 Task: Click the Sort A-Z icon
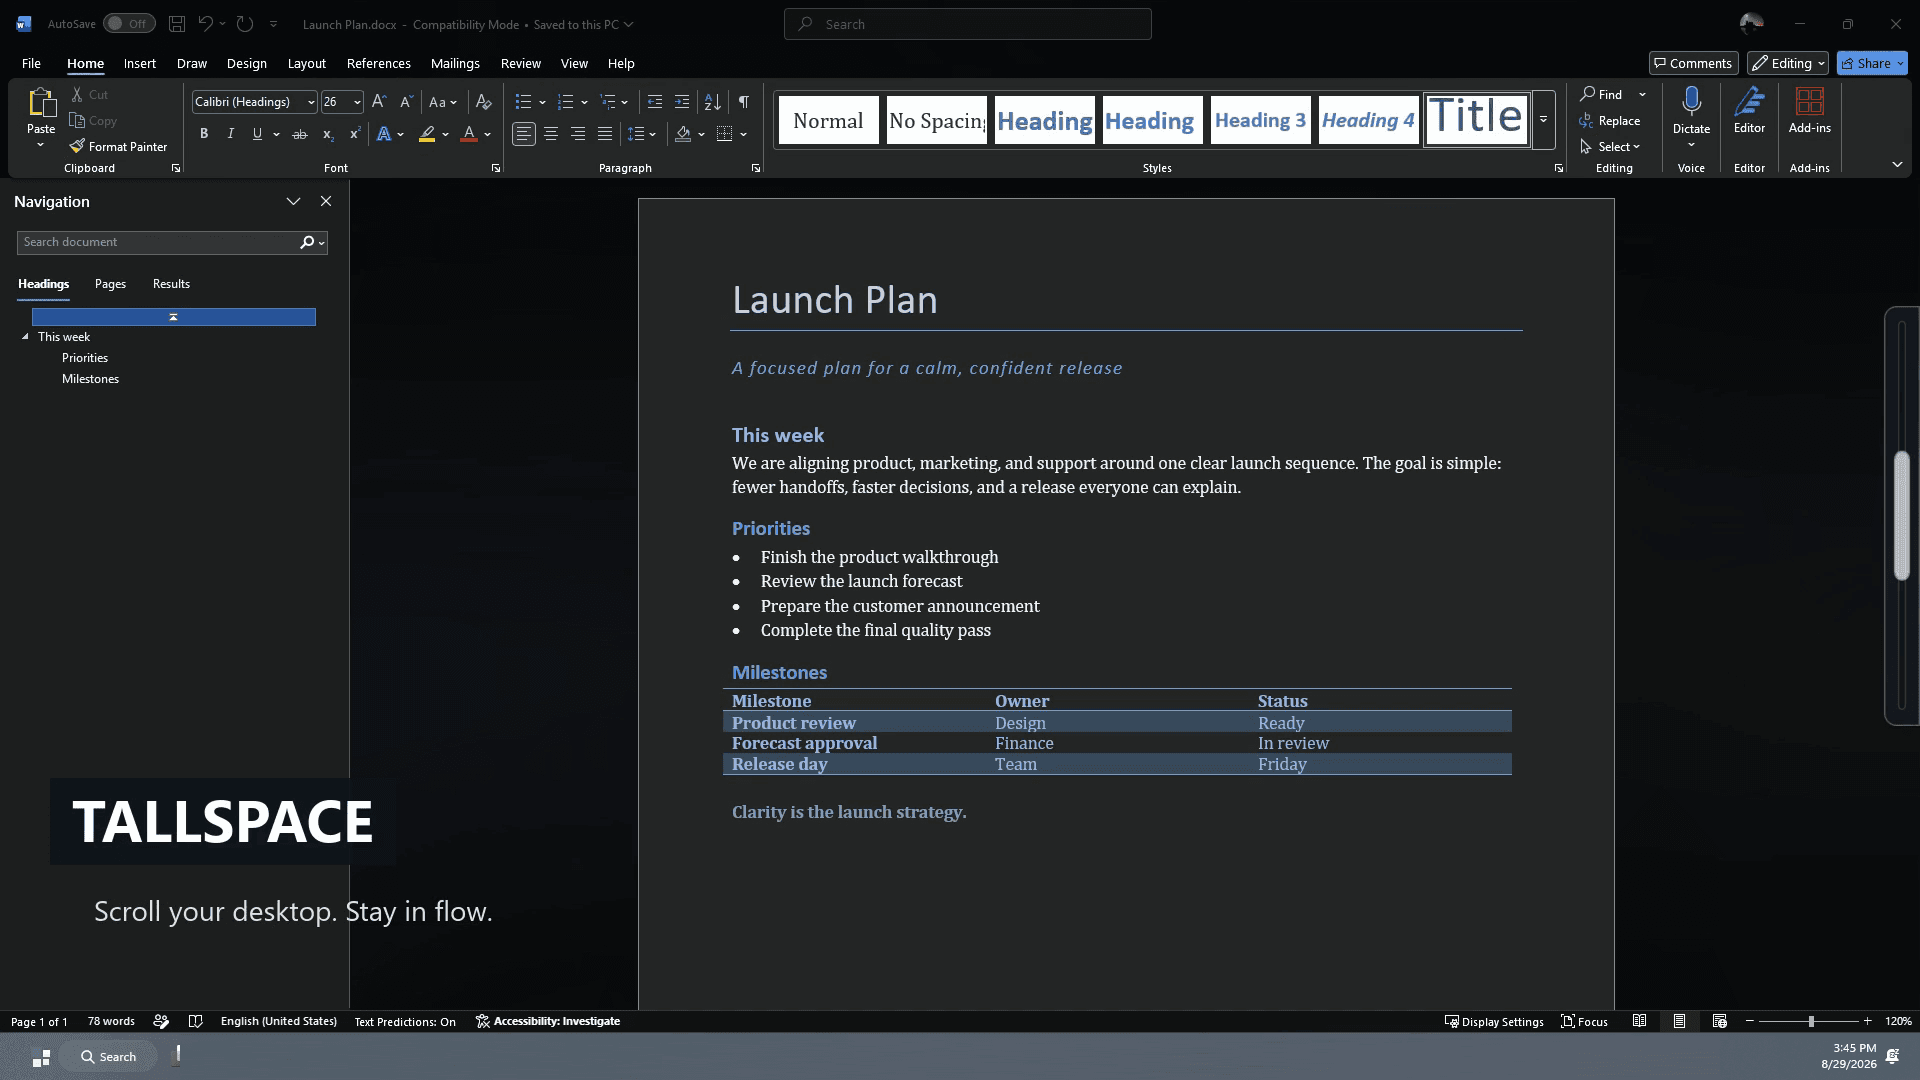coord(712,102)
